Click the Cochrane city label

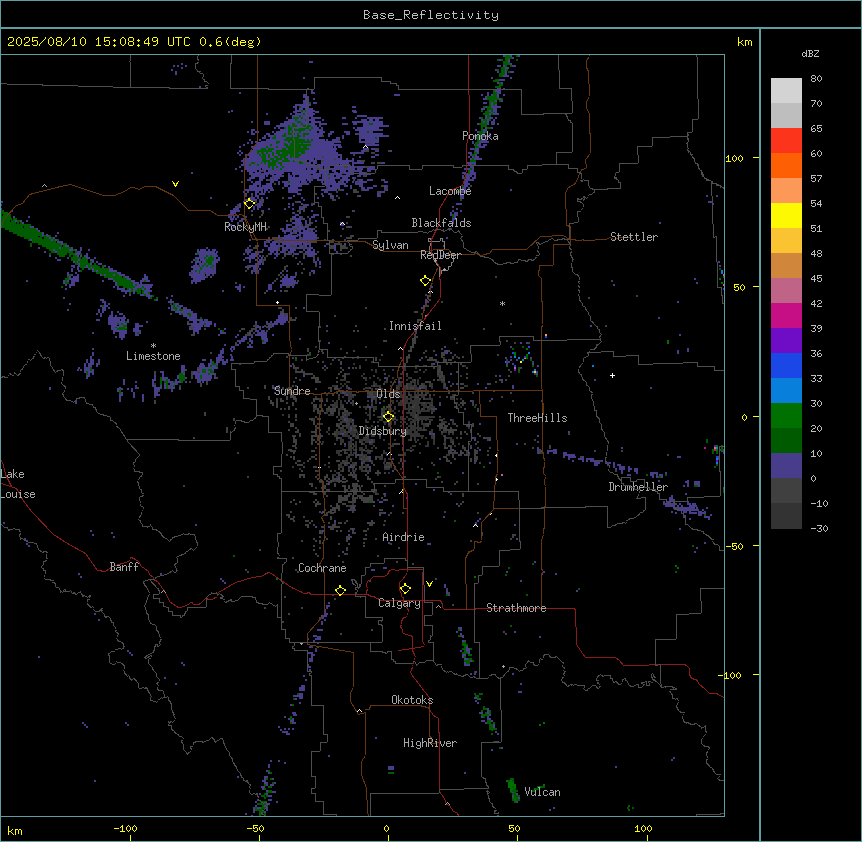click(x=322, y=568)
